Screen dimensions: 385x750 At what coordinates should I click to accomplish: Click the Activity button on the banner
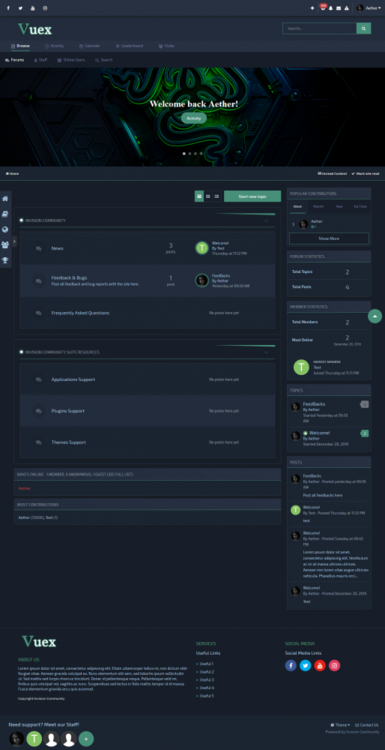coord(194,118)
